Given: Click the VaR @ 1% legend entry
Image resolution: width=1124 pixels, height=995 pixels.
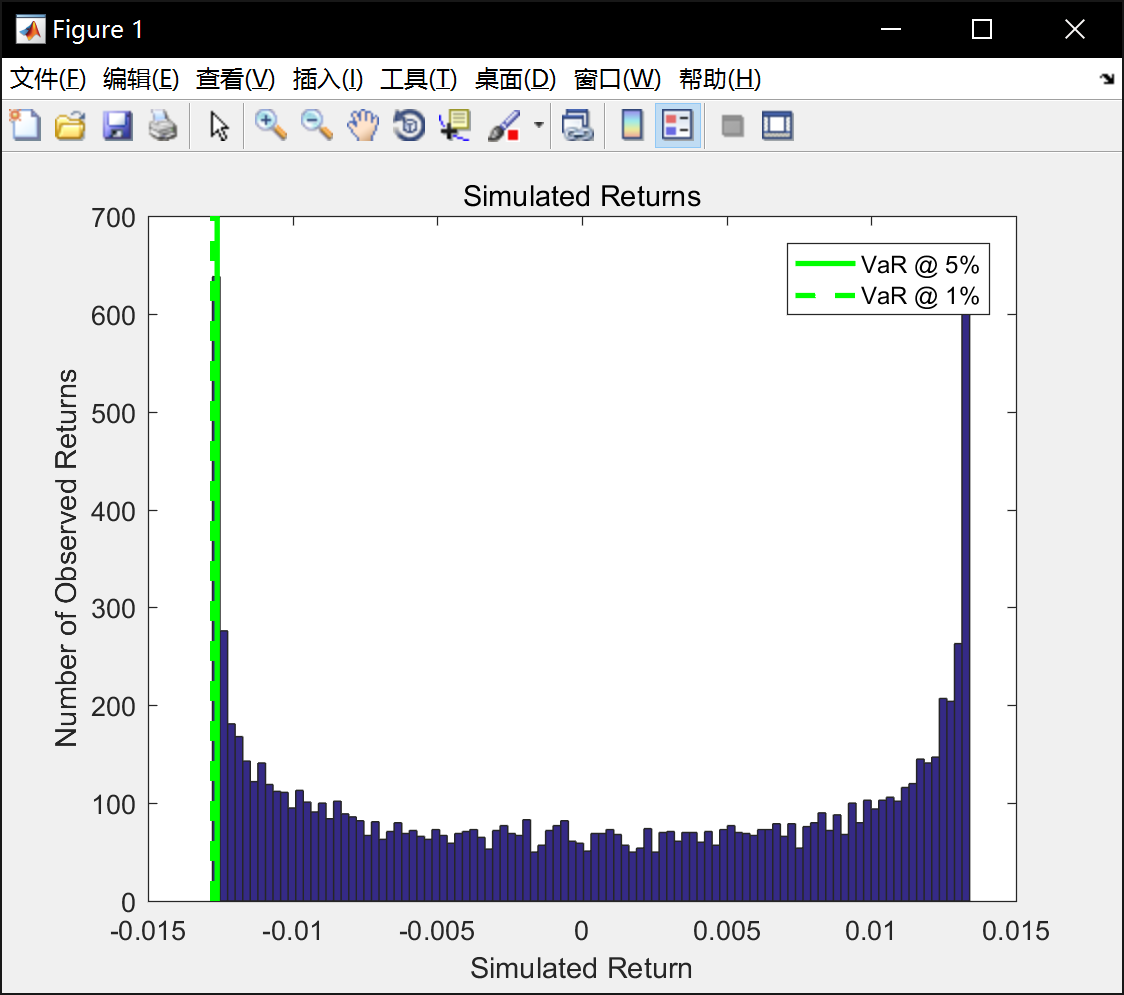Looking at the screenshot, I should click(x=887, y=296).
